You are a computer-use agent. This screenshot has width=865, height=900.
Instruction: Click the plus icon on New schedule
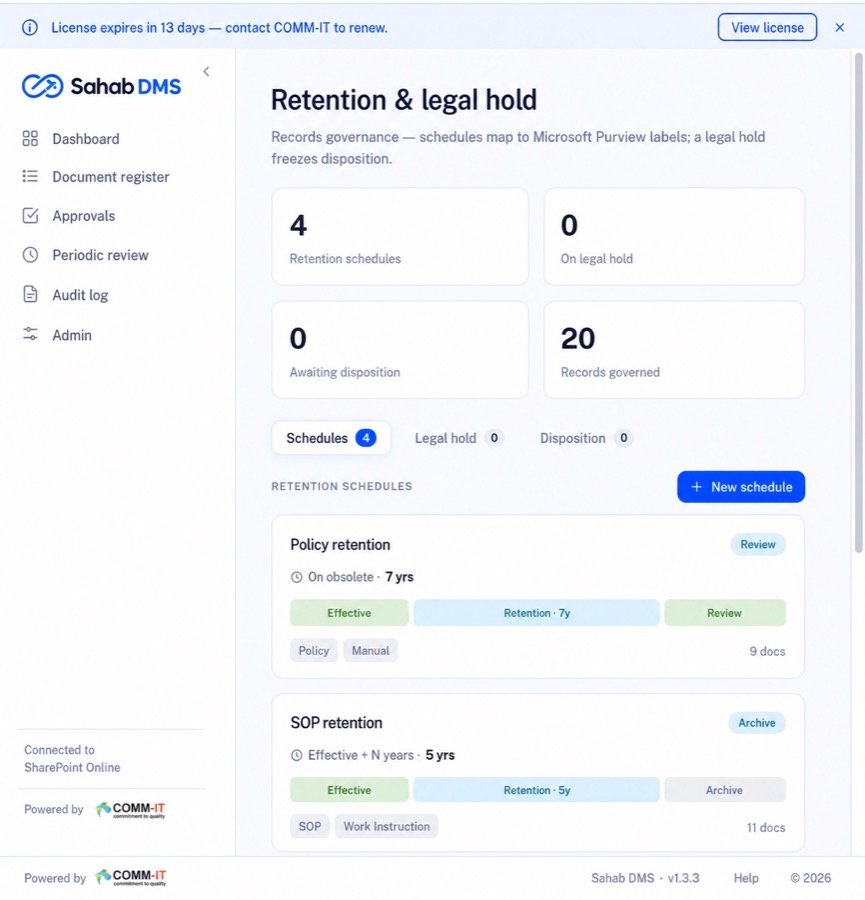tap(696, 487)
